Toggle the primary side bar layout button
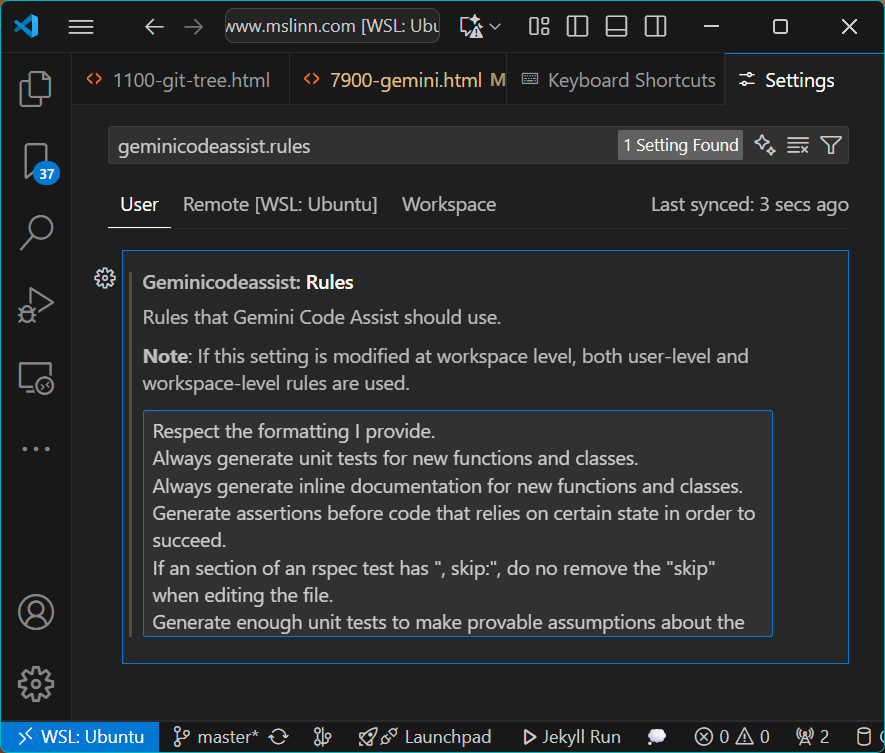The height and width of the screenshot is (753, 885). click(577, 27)
